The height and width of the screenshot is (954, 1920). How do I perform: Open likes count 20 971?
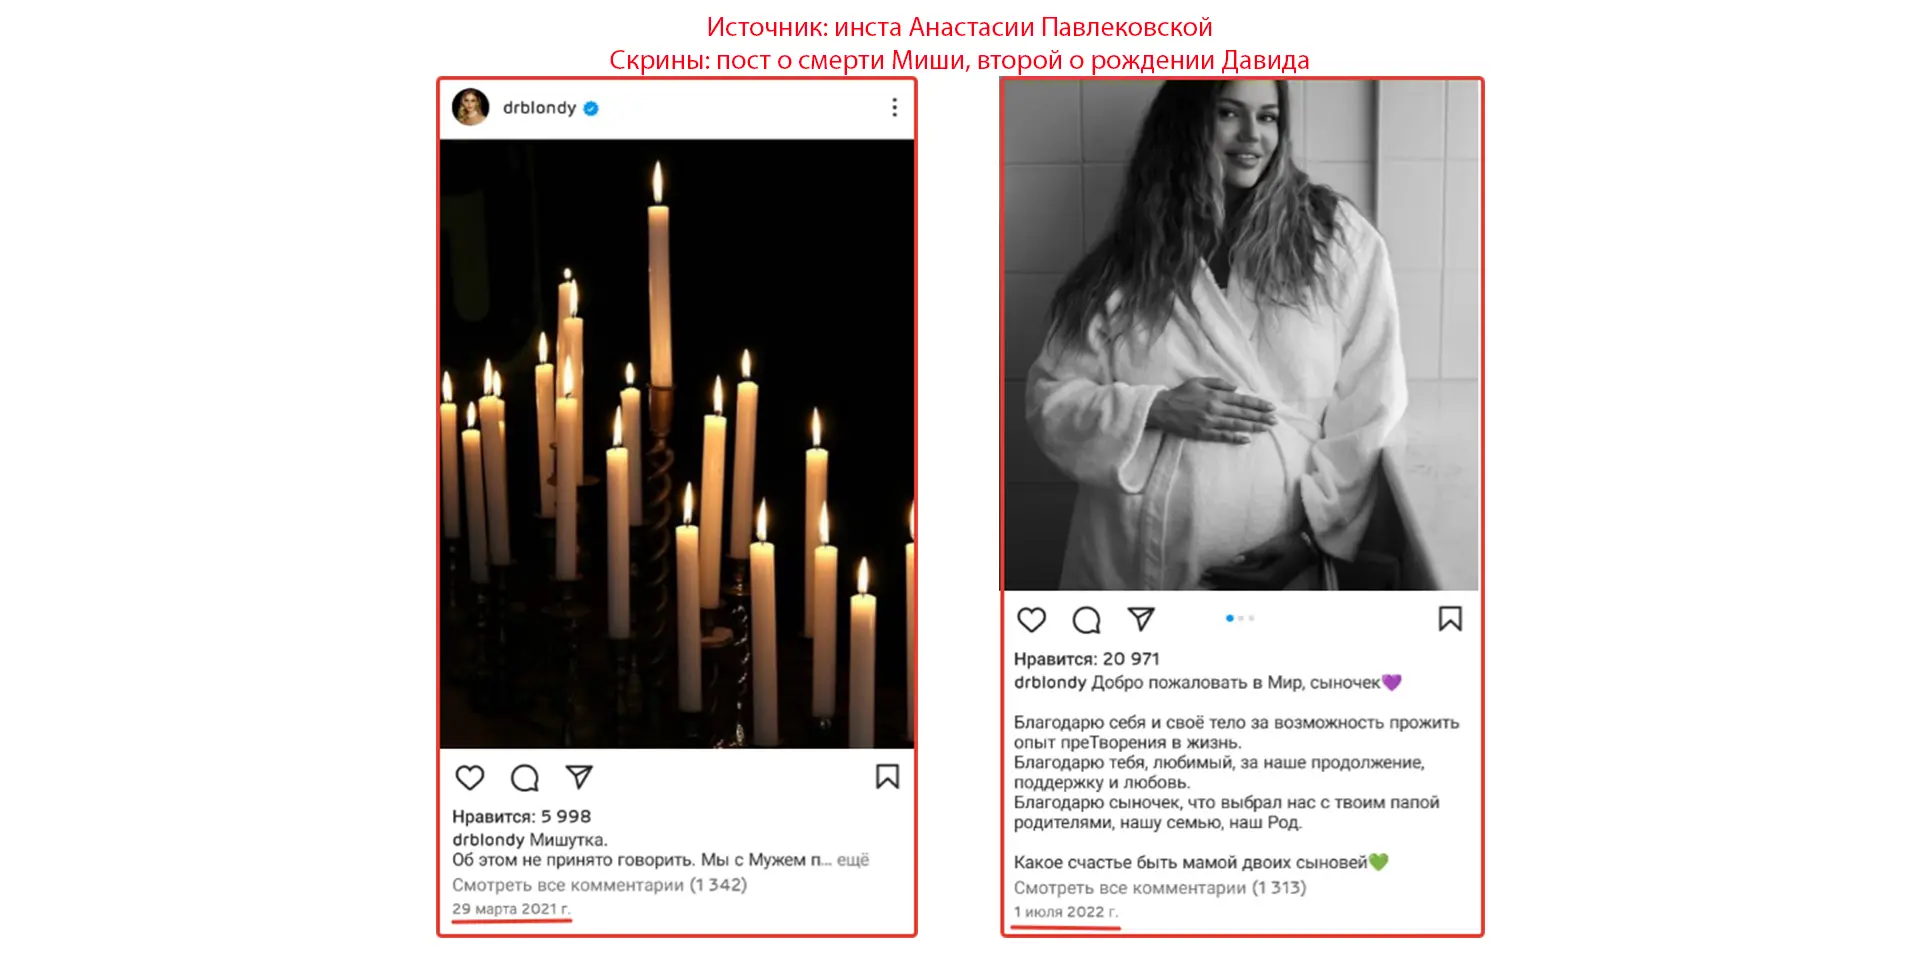point(1087,659)
